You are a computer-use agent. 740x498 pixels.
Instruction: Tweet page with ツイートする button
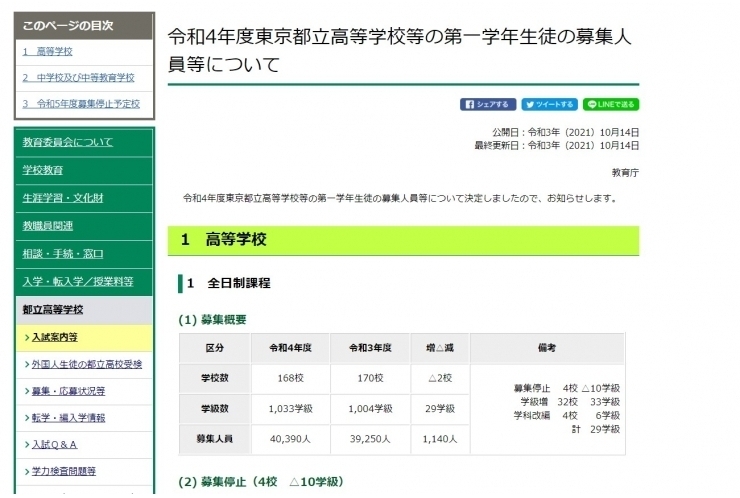click(x=549, y=104)
